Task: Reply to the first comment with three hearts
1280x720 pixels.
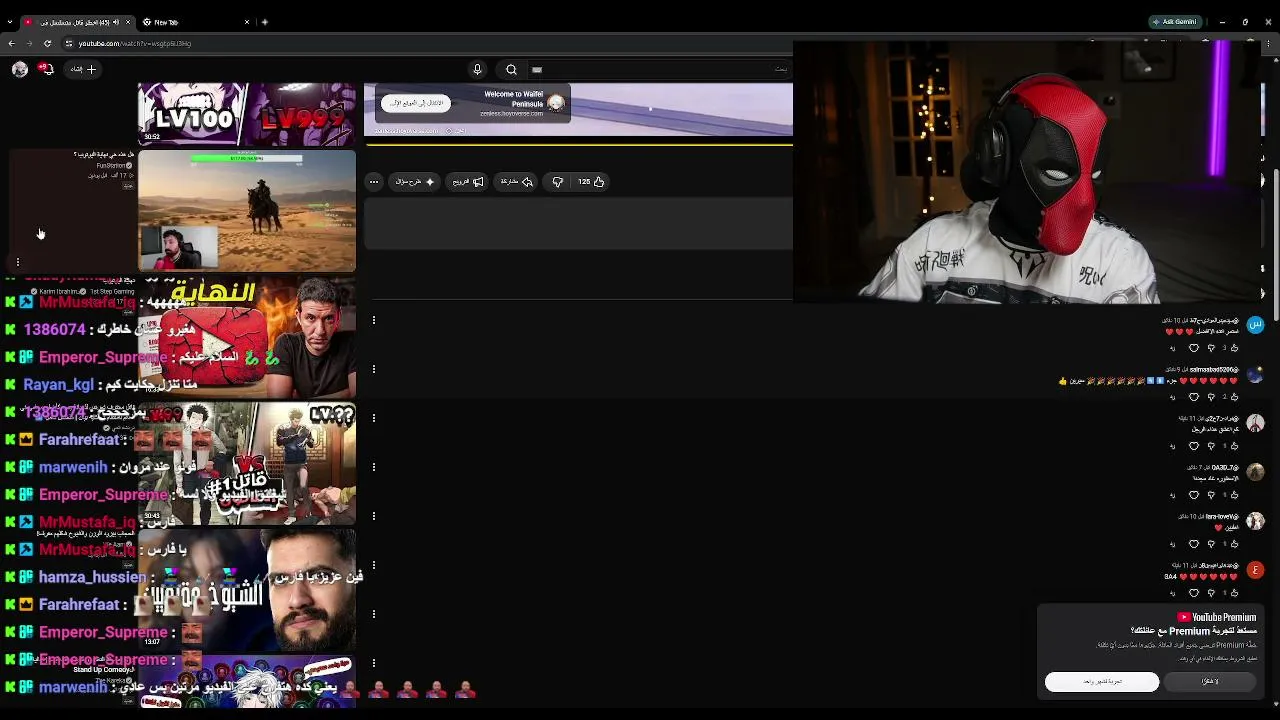Action: 1172,348
